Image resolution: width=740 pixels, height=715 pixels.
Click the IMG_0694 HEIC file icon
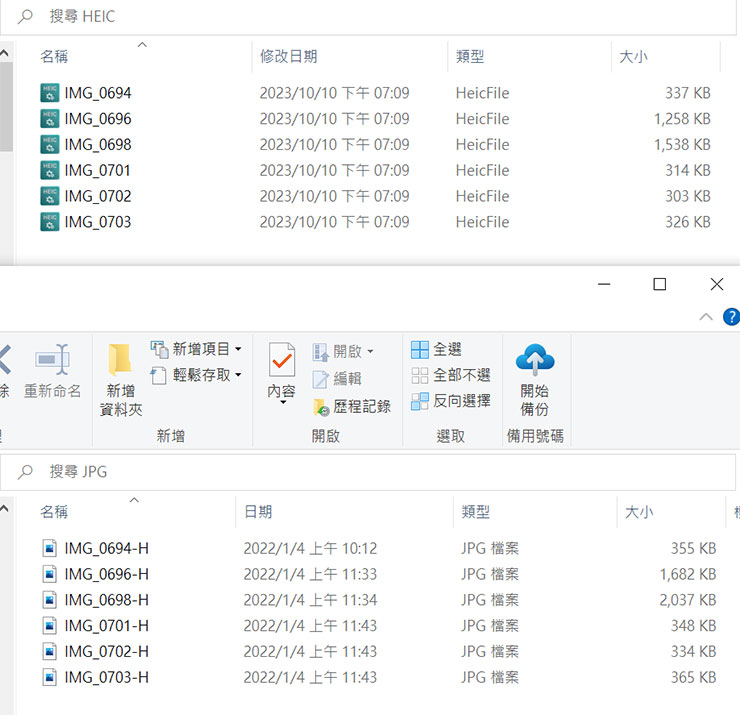[50, 93]
